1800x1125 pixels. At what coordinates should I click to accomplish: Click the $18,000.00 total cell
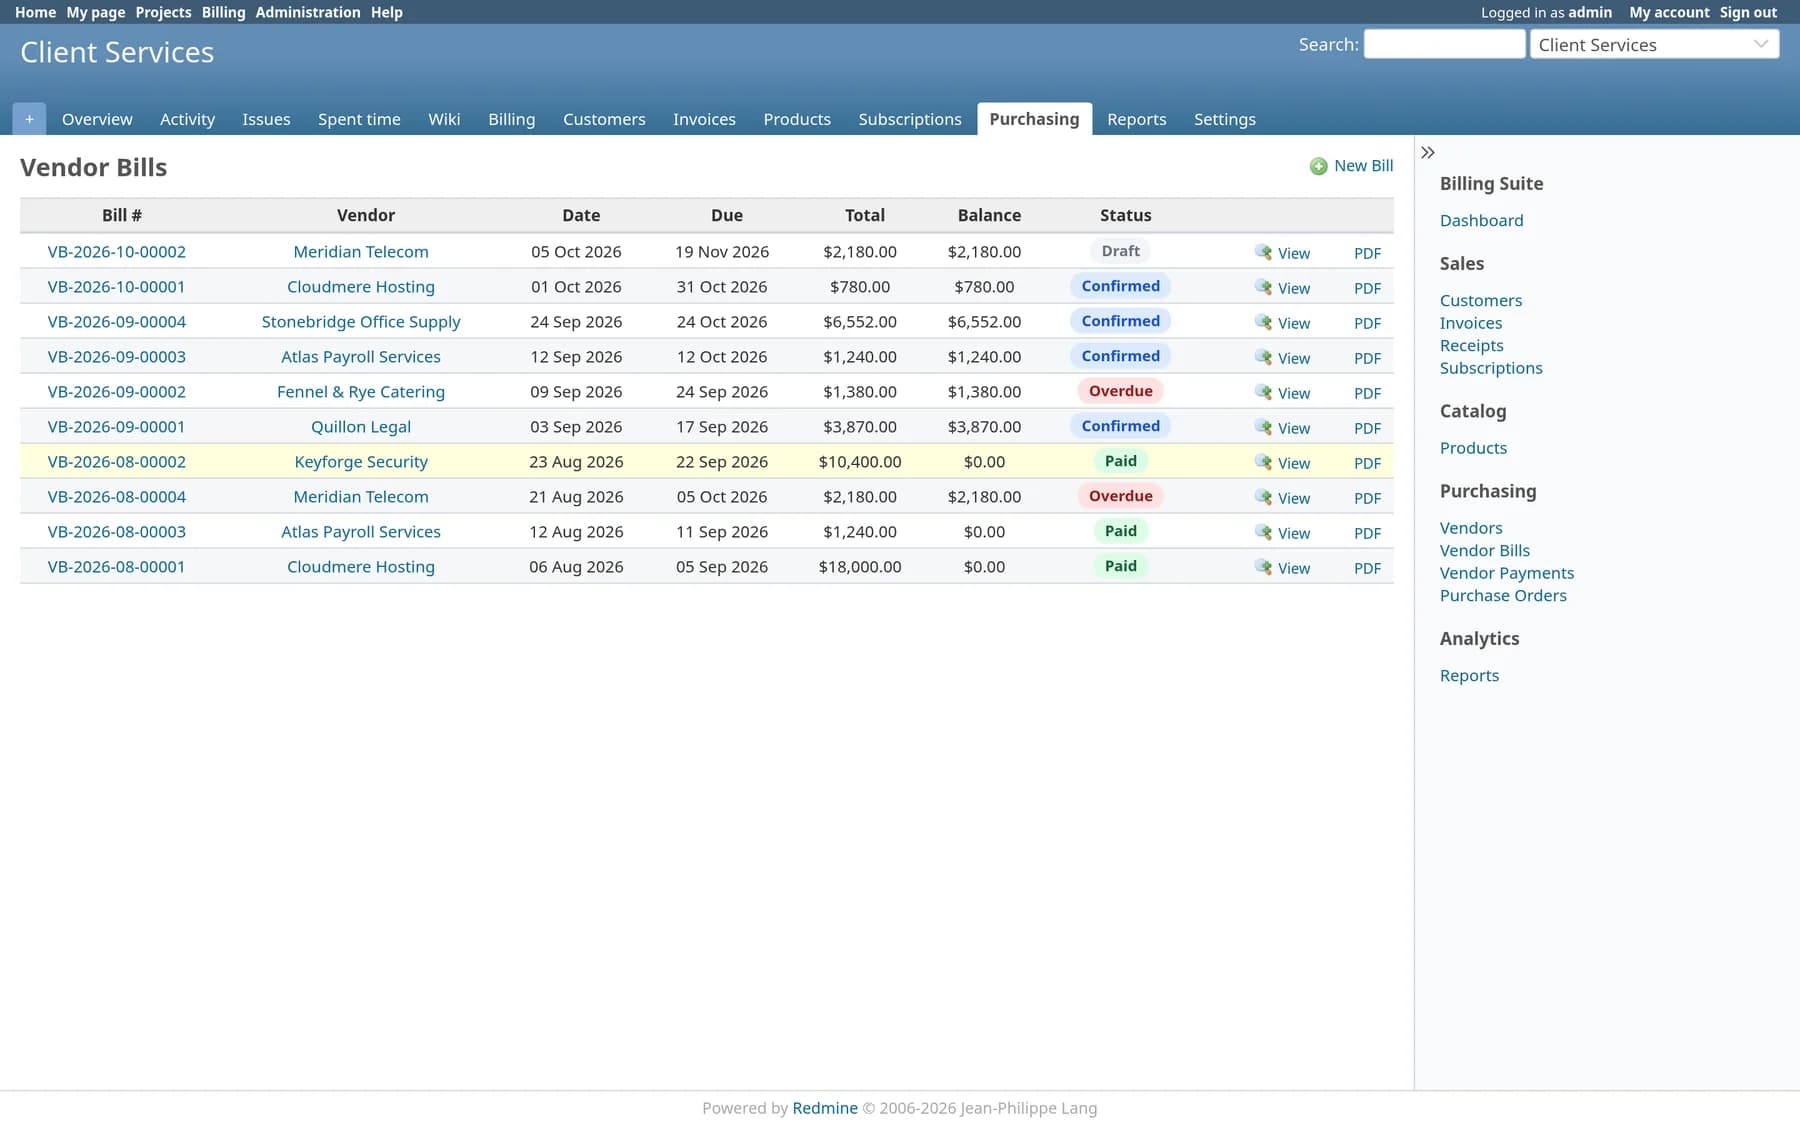click(x=860, y=566)
